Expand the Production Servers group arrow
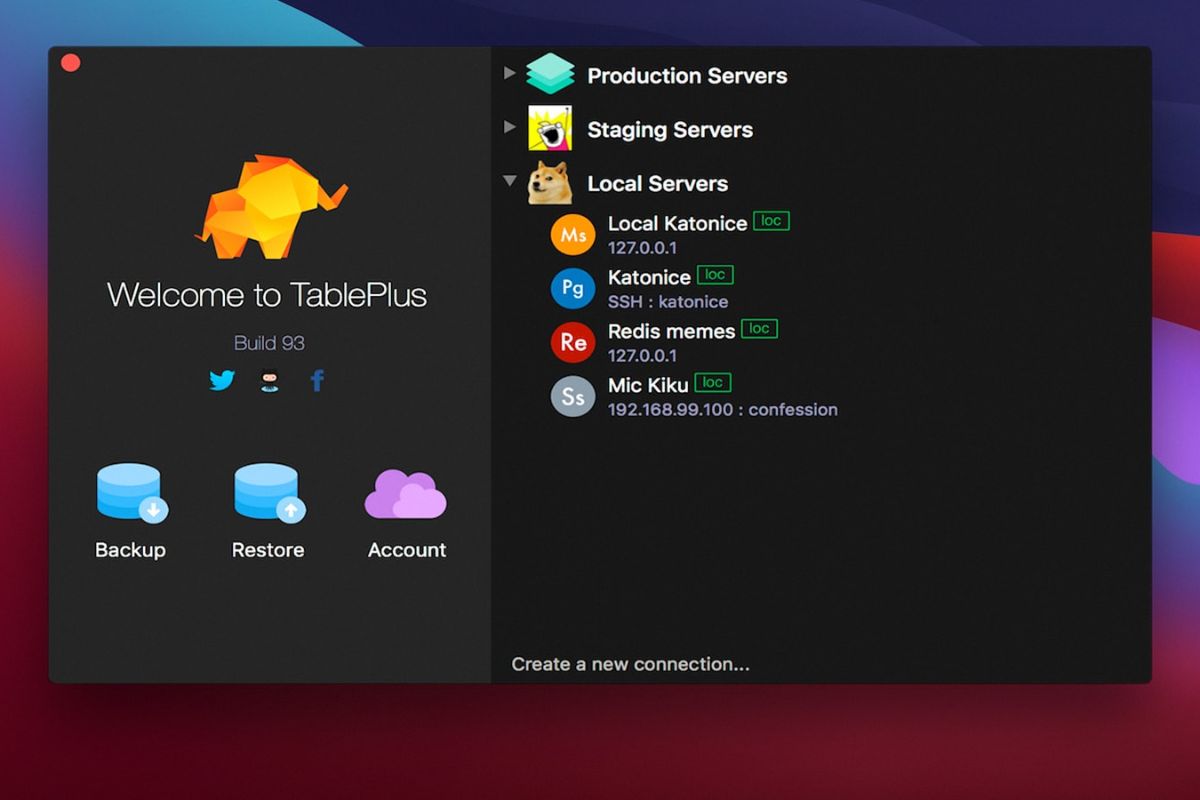 click(x=510, y=73)
